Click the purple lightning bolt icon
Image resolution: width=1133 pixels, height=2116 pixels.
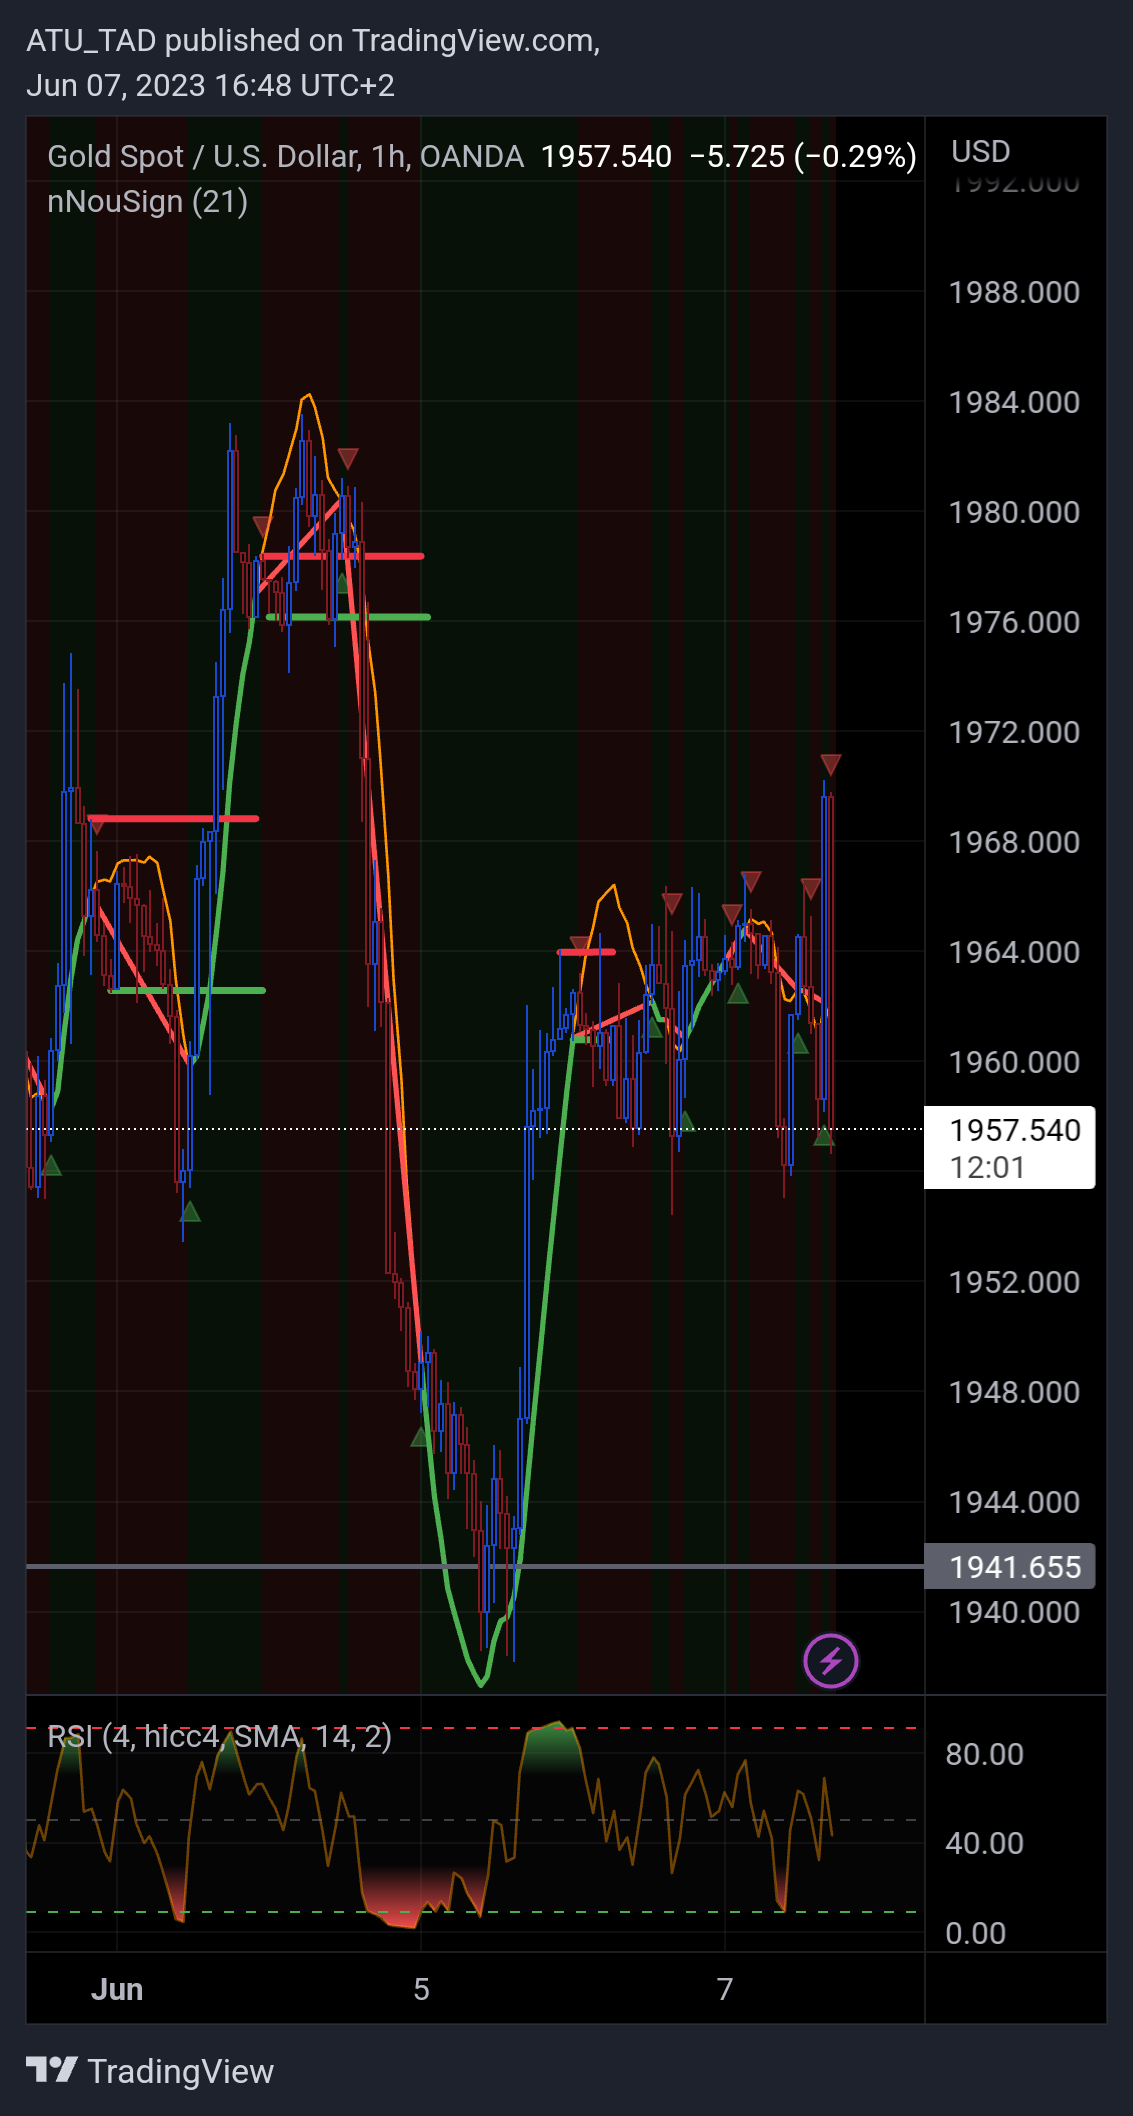click(x=831, y=1661)
